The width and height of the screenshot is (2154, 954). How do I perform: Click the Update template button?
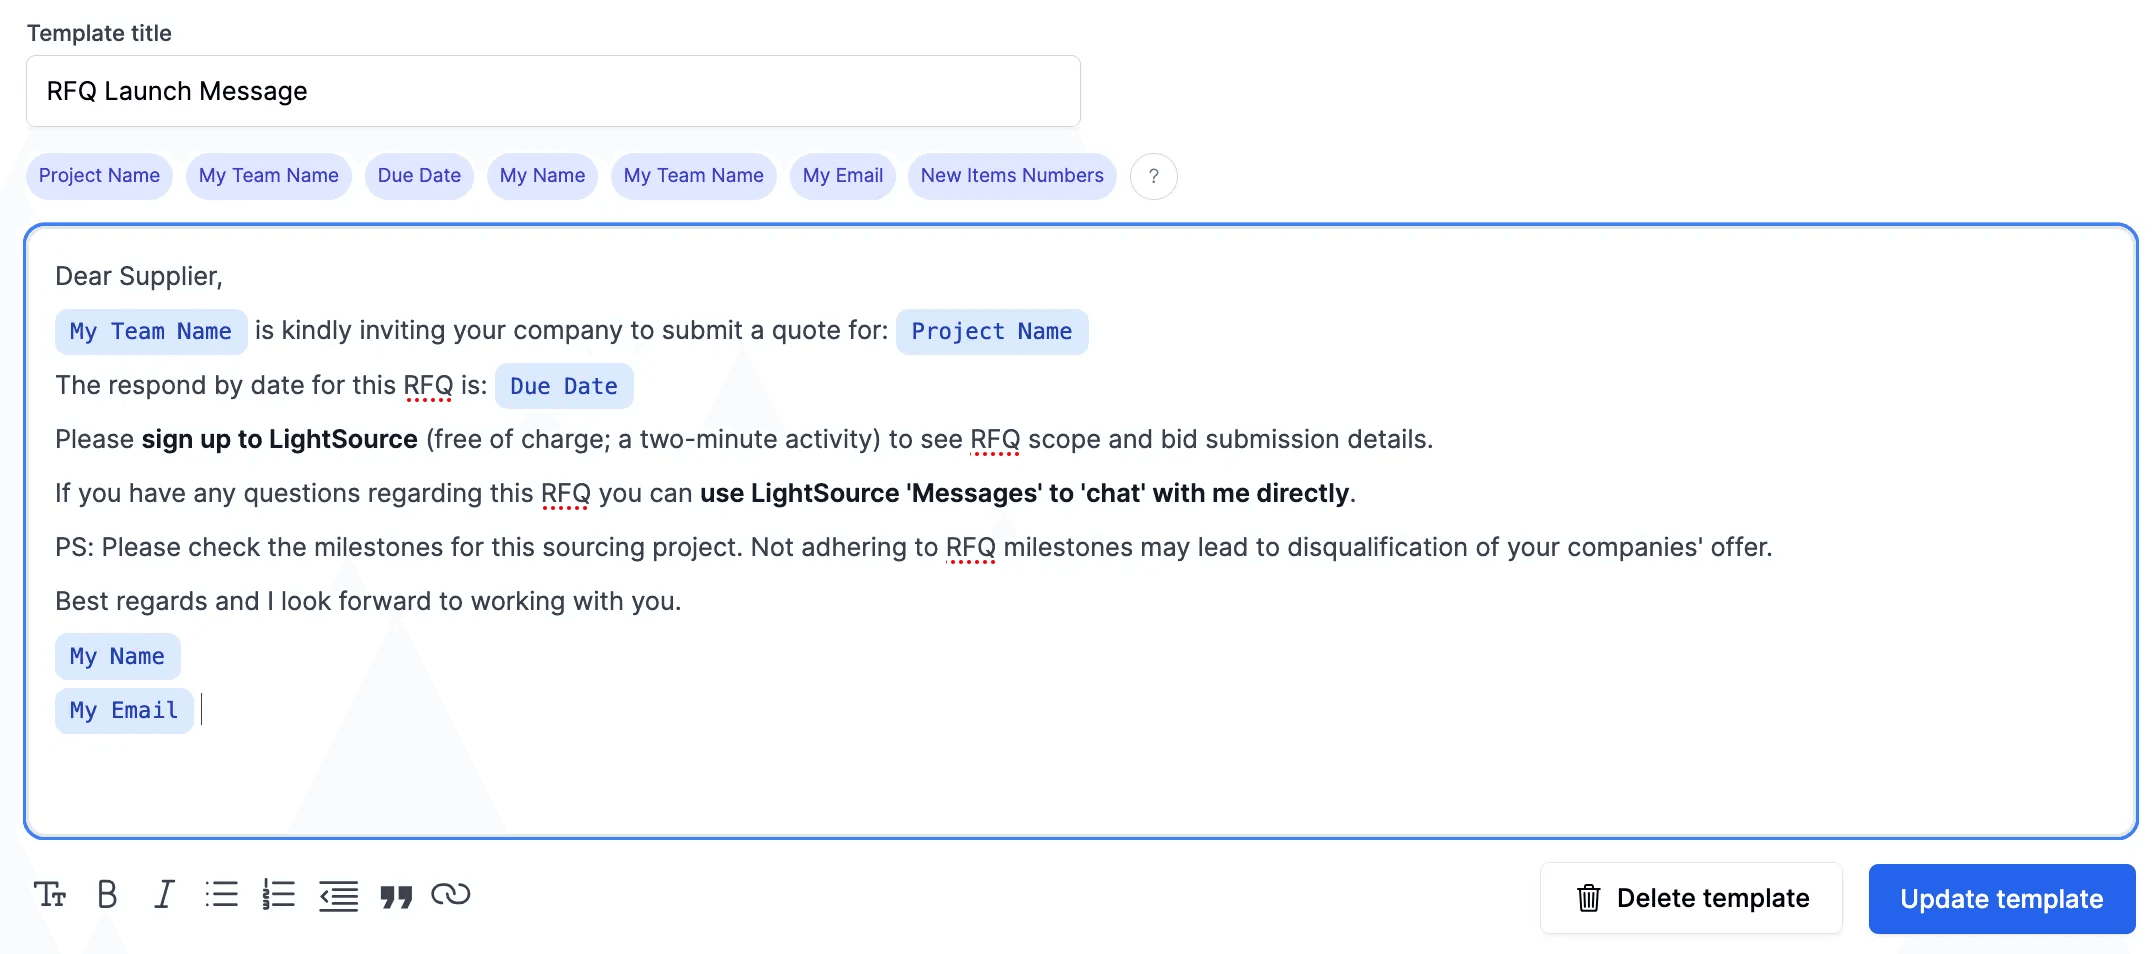coord(2002,899)
